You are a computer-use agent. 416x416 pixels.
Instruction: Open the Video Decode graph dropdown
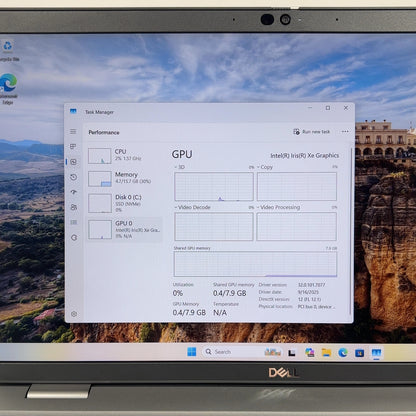tap(192, 207)
